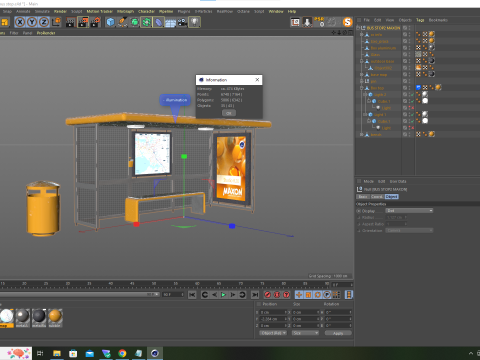Expand the Light 2 tree node
Screen dimensions: 480x360
pyautogui.click(x=365, y=95)
